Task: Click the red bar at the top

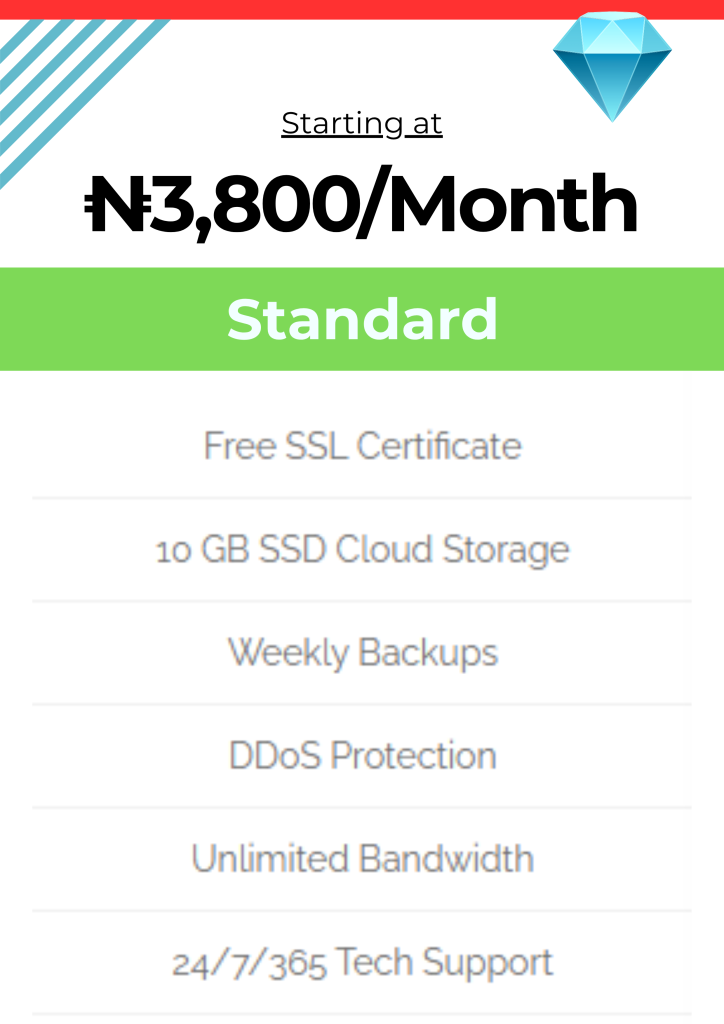Action: pyautogui.click(x=362, y=9)
